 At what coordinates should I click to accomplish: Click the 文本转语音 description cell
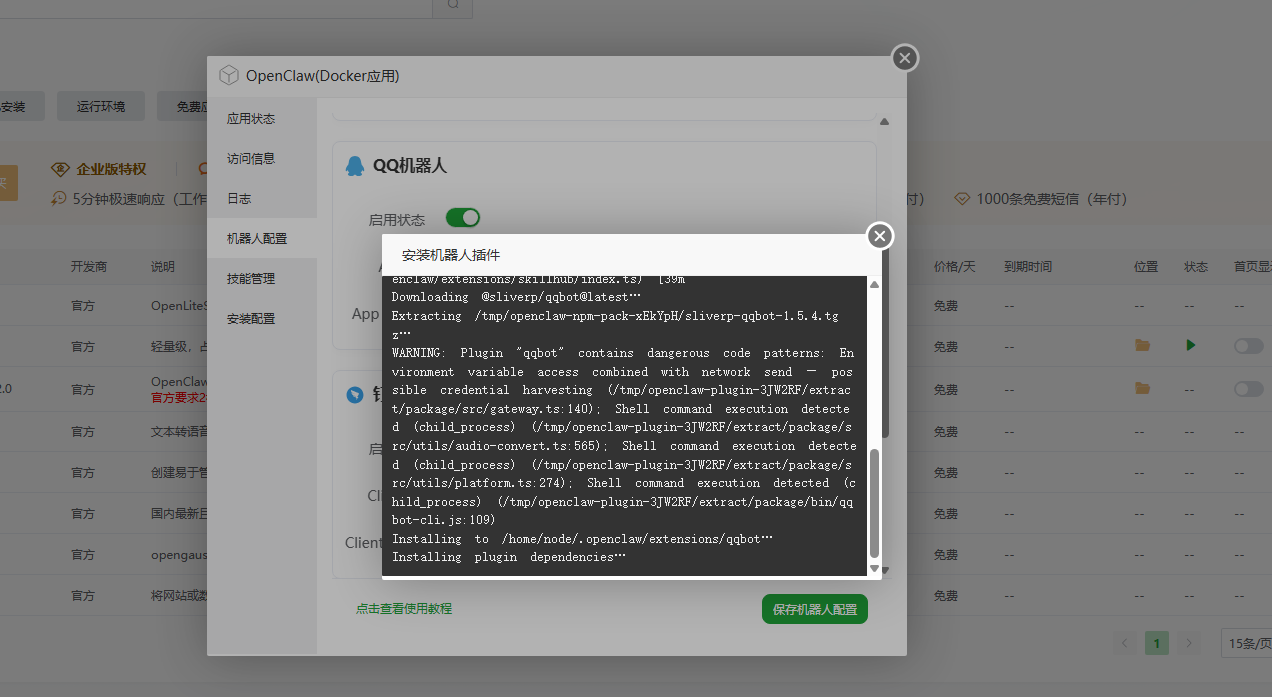[x=179, y=432]
